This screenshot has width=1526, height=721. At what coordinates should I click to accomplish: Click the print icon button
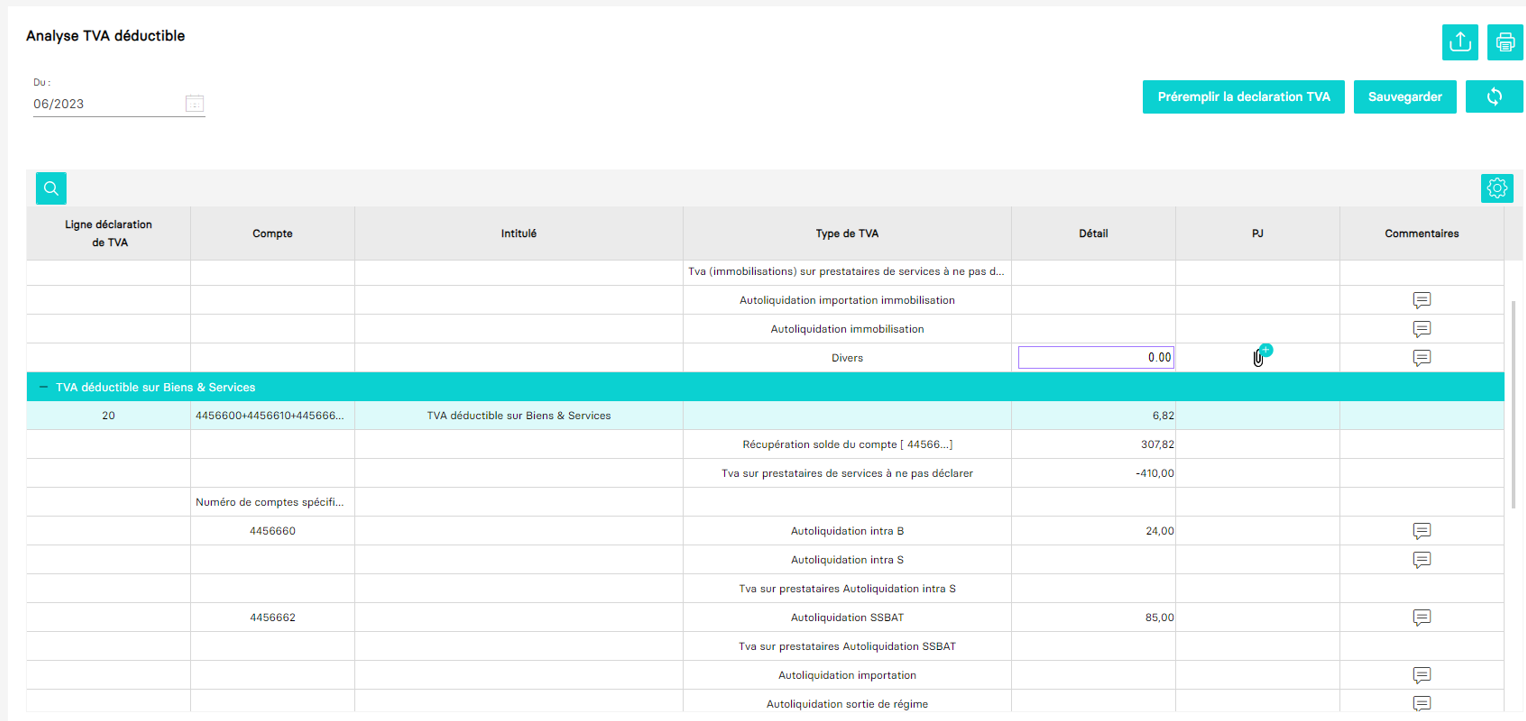pyautogui.click(x=1505, y=42)
